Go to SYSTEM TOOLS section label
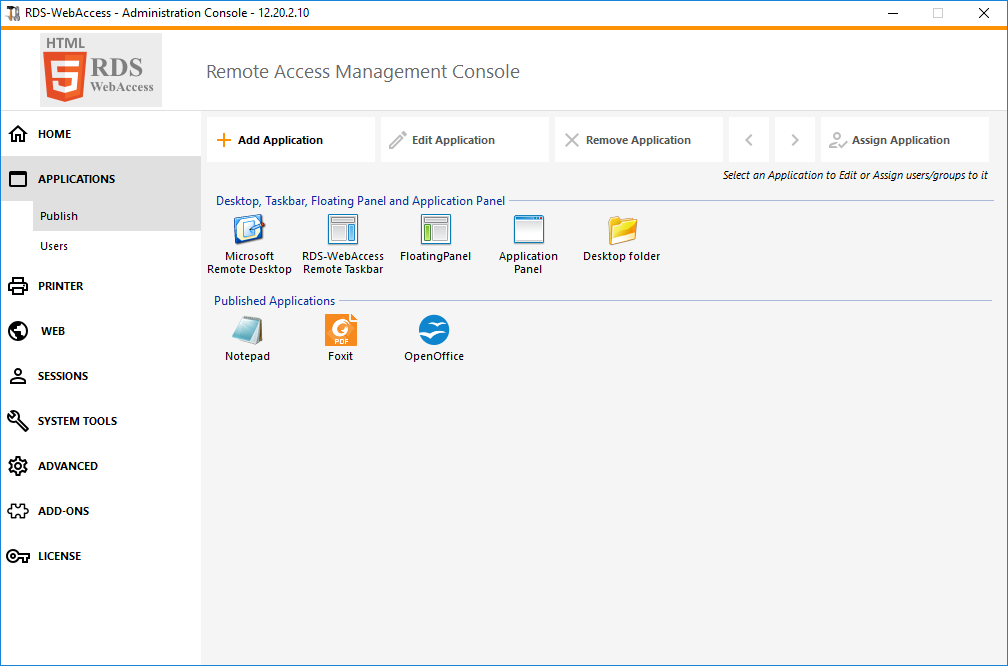This screenshot has width=1008, height=666. (77, 421)
